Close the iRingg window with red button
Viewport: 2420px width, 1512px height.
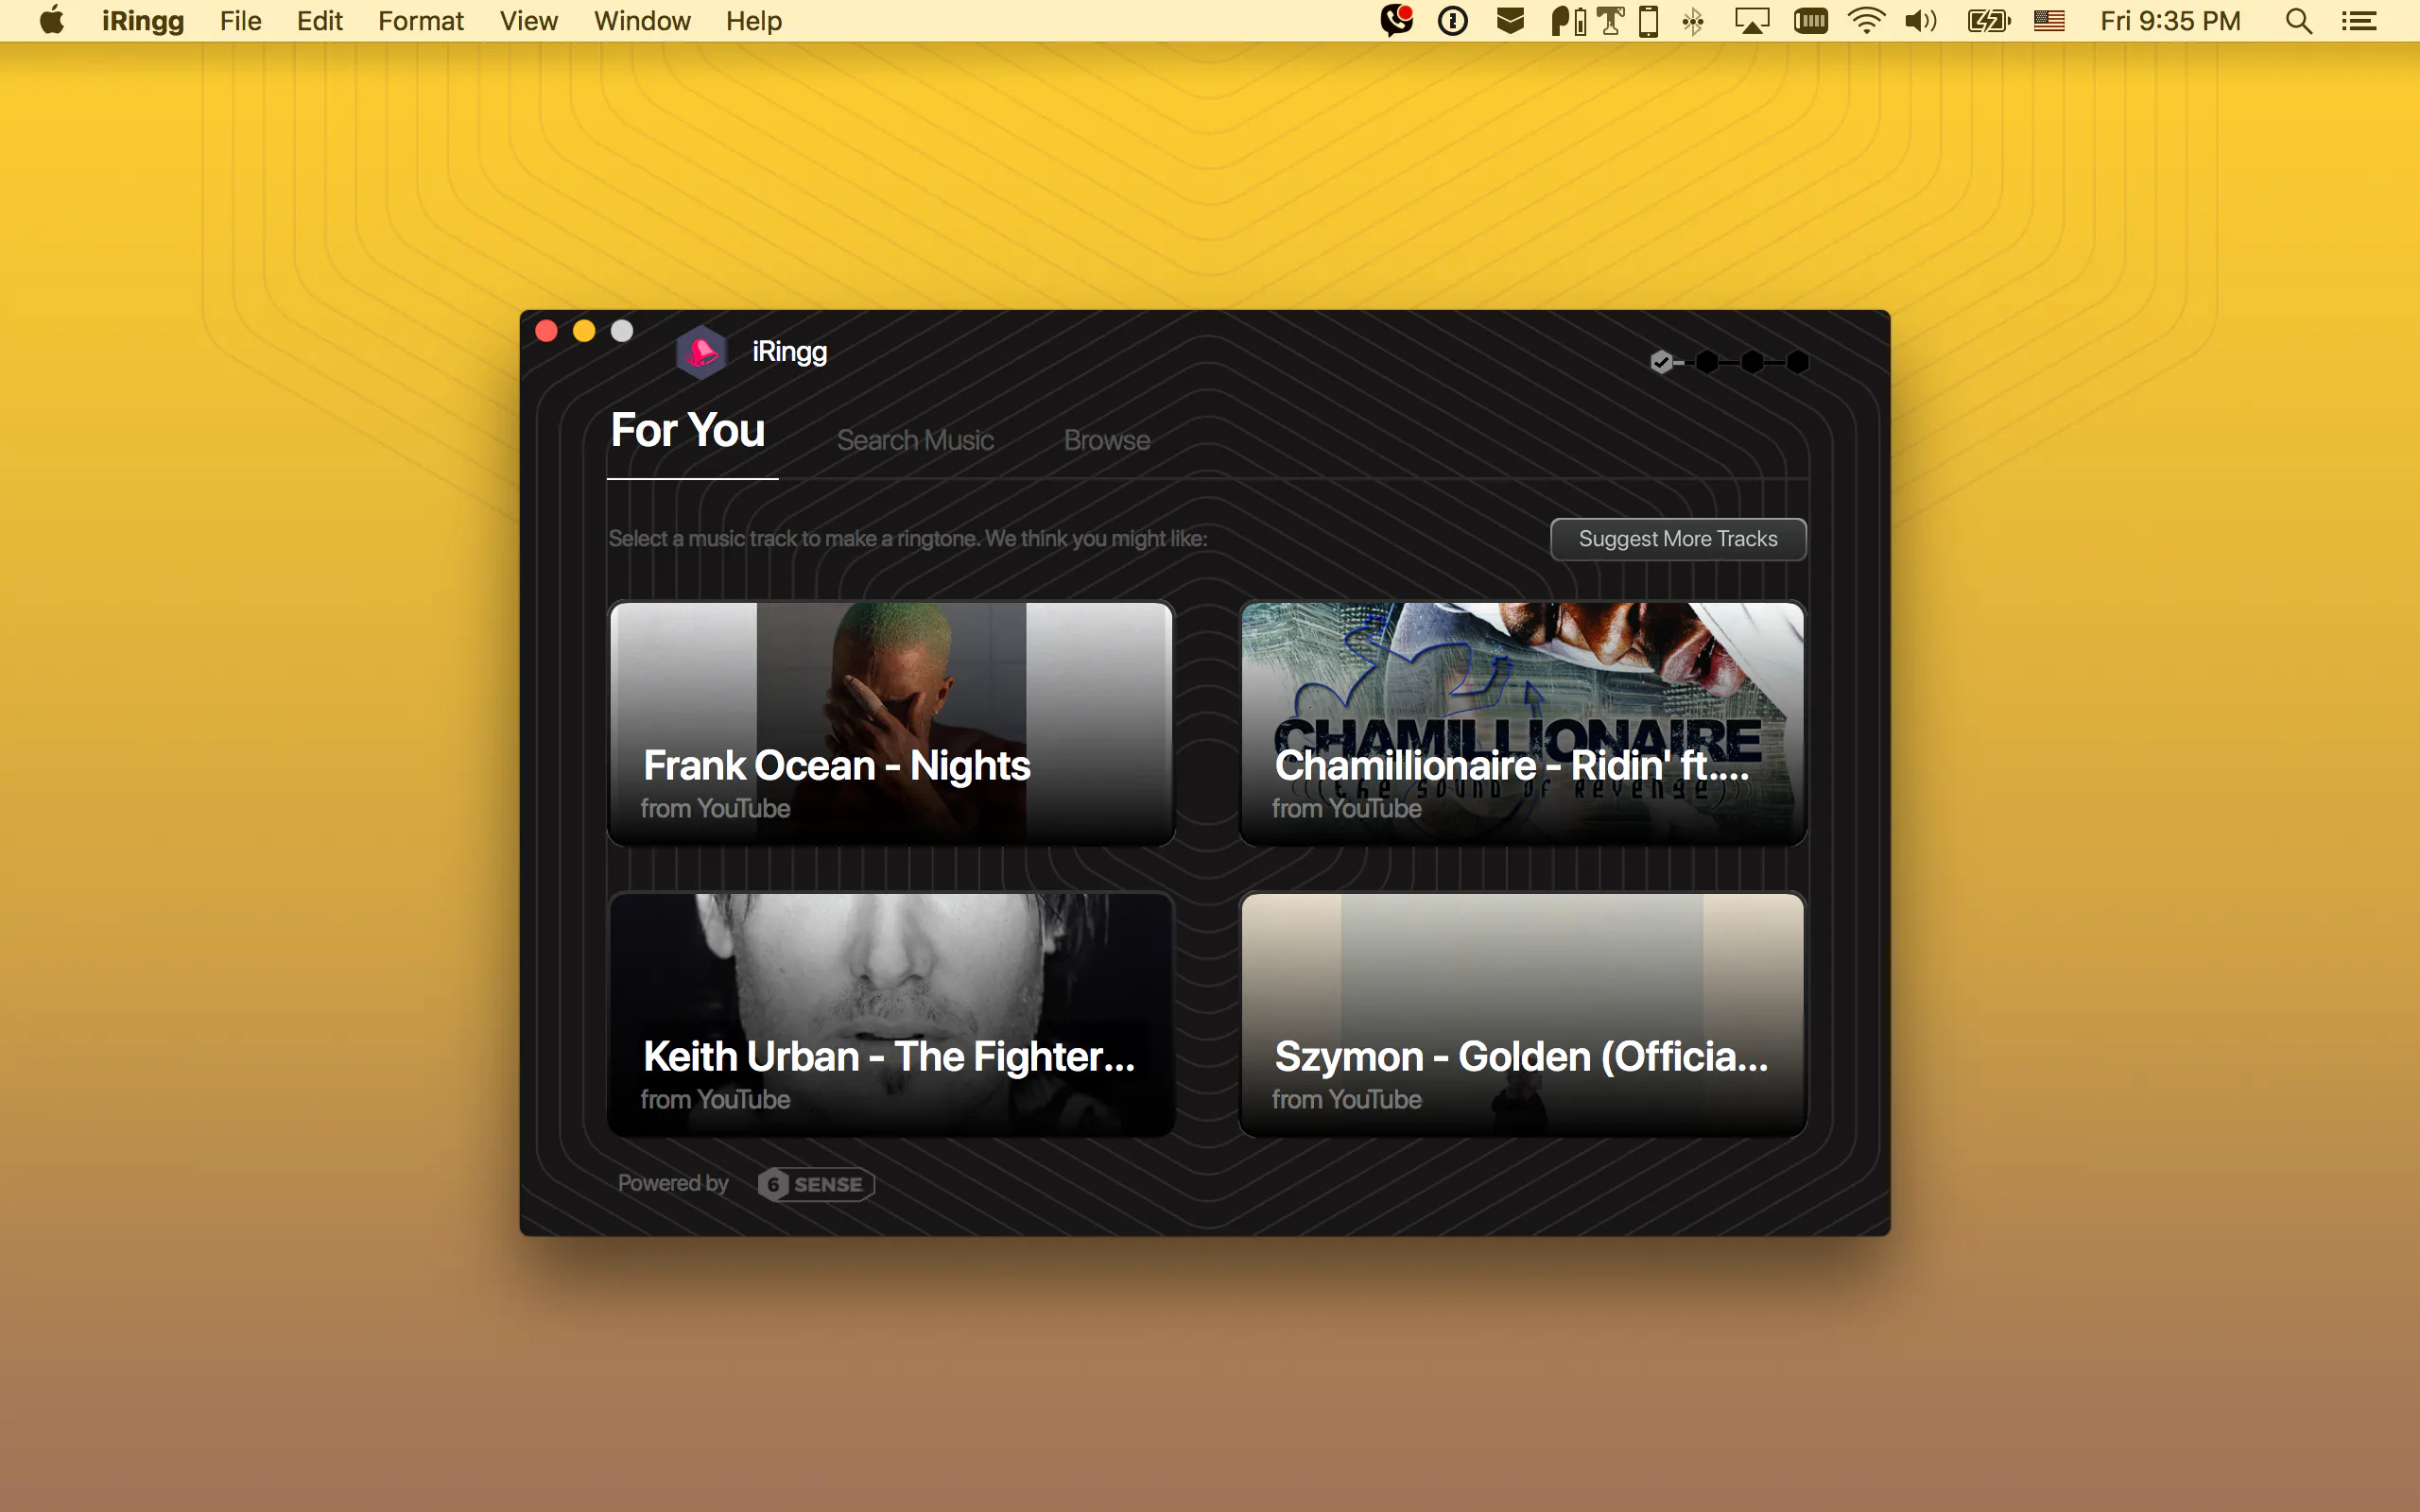click(547, 331)
